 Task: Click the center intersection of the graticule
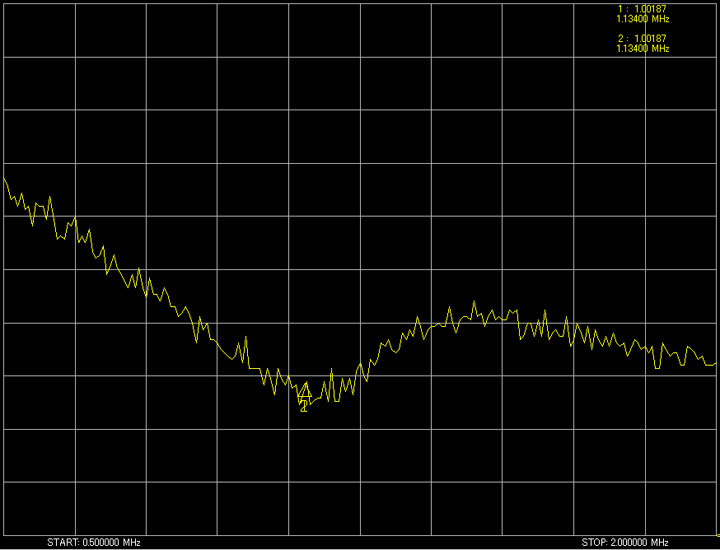tap(360, 270)
